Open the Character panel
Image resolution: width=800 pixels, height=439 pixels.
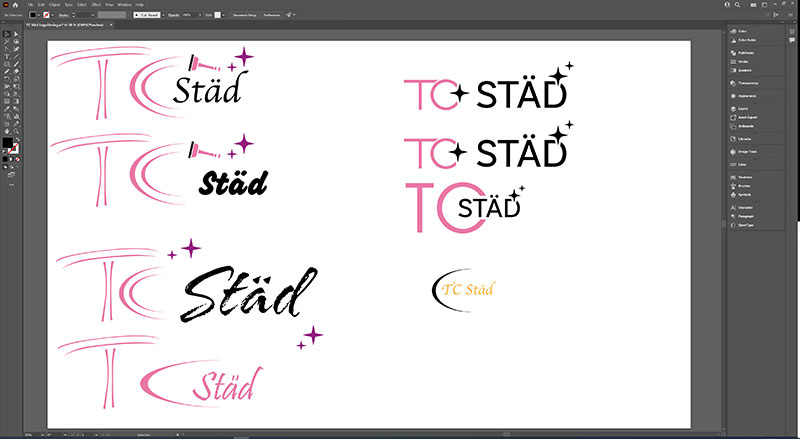tap(742, 208)
